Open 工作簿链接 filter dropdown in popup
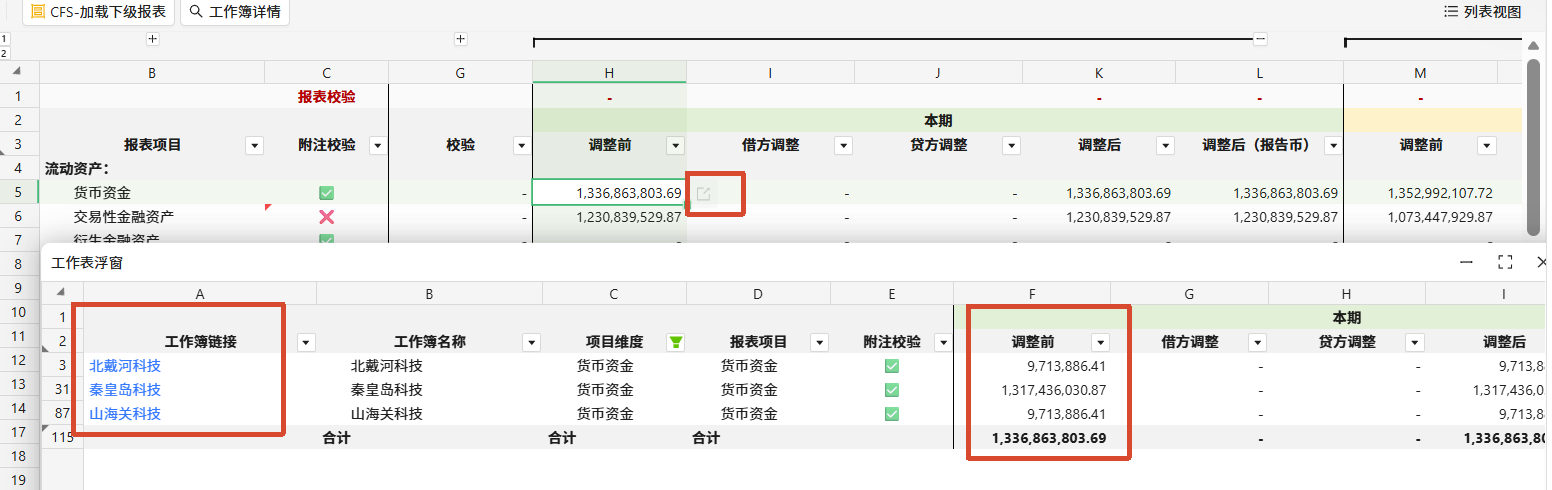Screen dimensions: 1552x490 [306, 342]
